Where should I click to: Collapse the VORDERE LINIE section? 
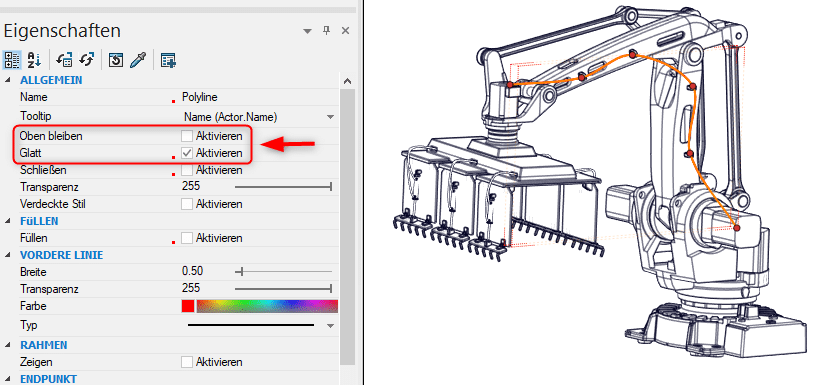point(7,255)
